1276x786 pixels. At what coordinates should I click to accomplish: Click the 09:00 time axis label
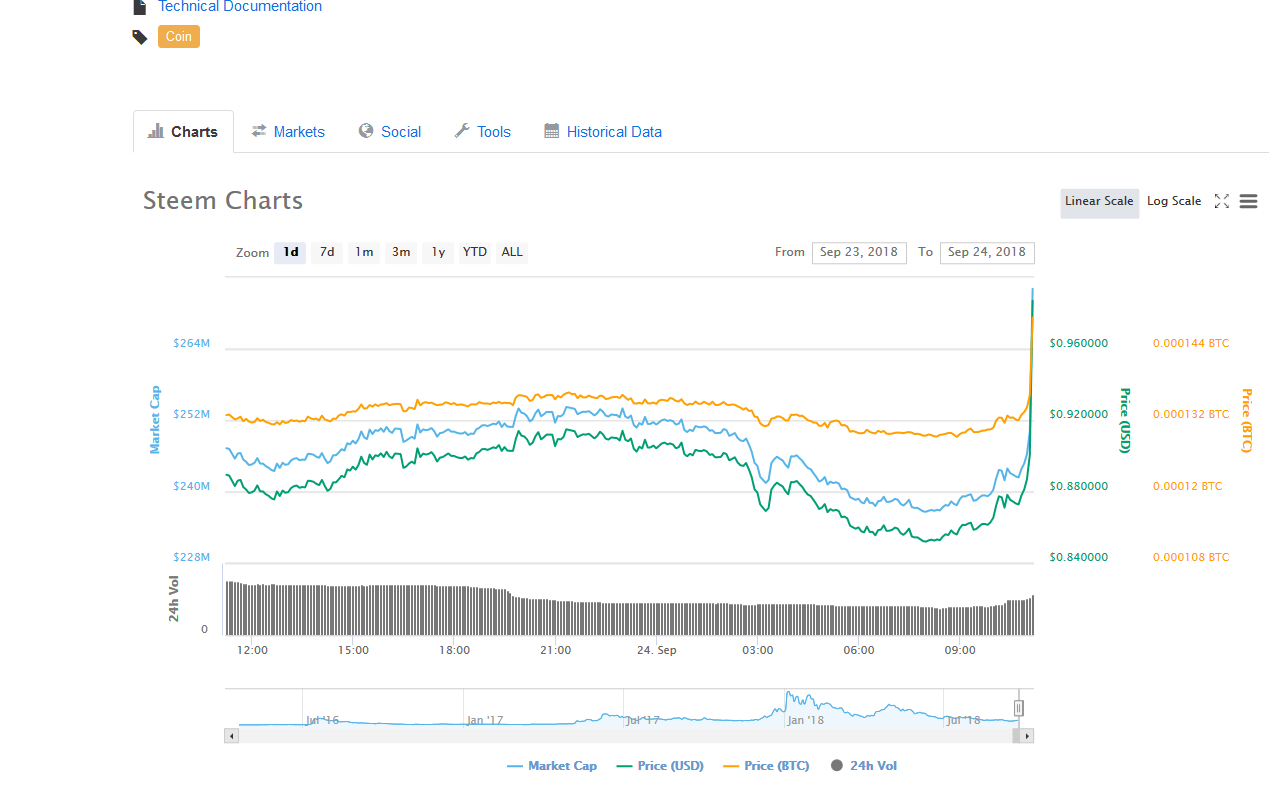click(960, 650)
